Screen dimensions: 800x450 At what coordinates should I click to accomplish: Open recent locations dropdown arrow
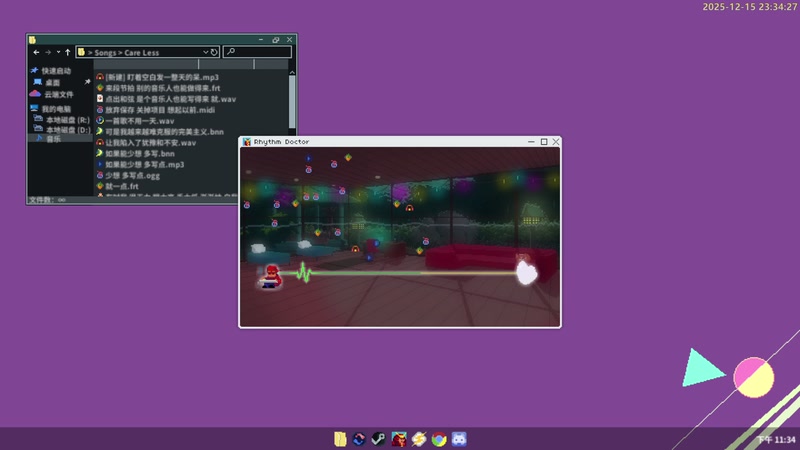58,52
